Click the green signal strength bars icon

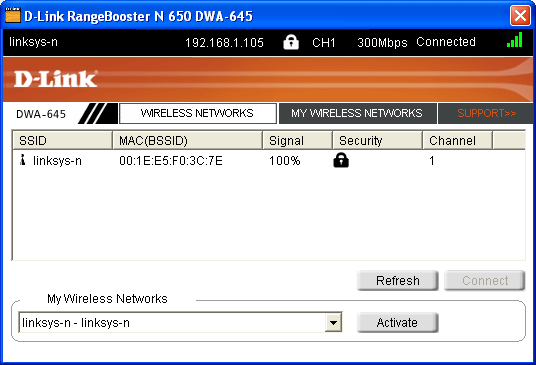[x=515, y=40]
